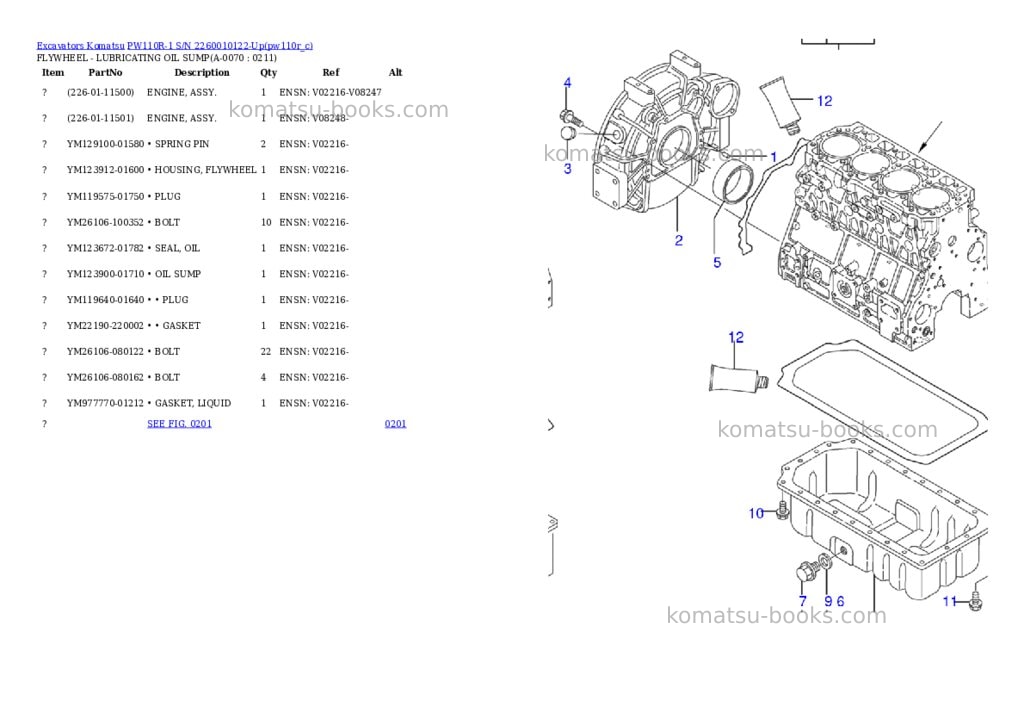Click the GASKET, LIQUID description

point(193,404)
